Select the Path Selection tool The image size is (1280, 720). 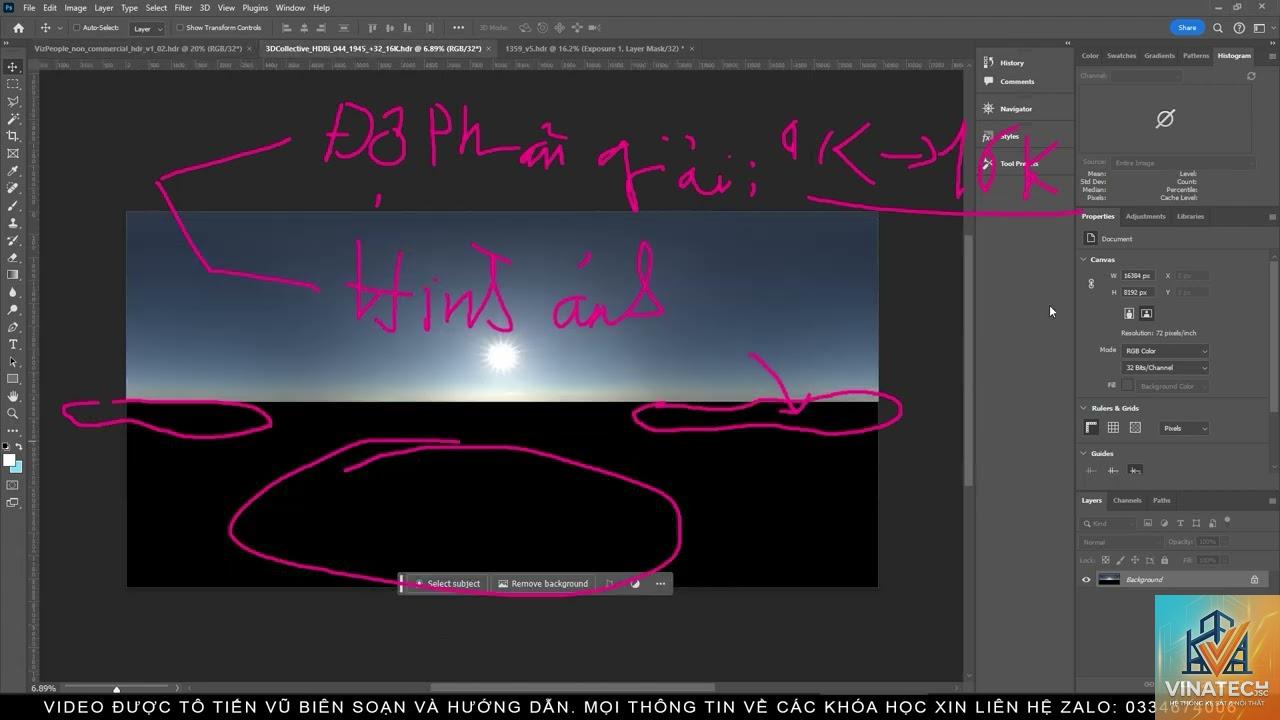point(13,361)
